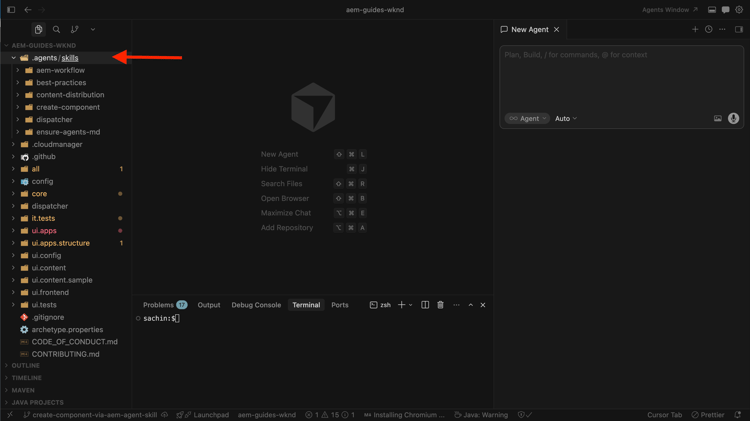The height and width of the screenshot is (421, 750).
Task: Open archetype.properties file
Action: (66, 330)
